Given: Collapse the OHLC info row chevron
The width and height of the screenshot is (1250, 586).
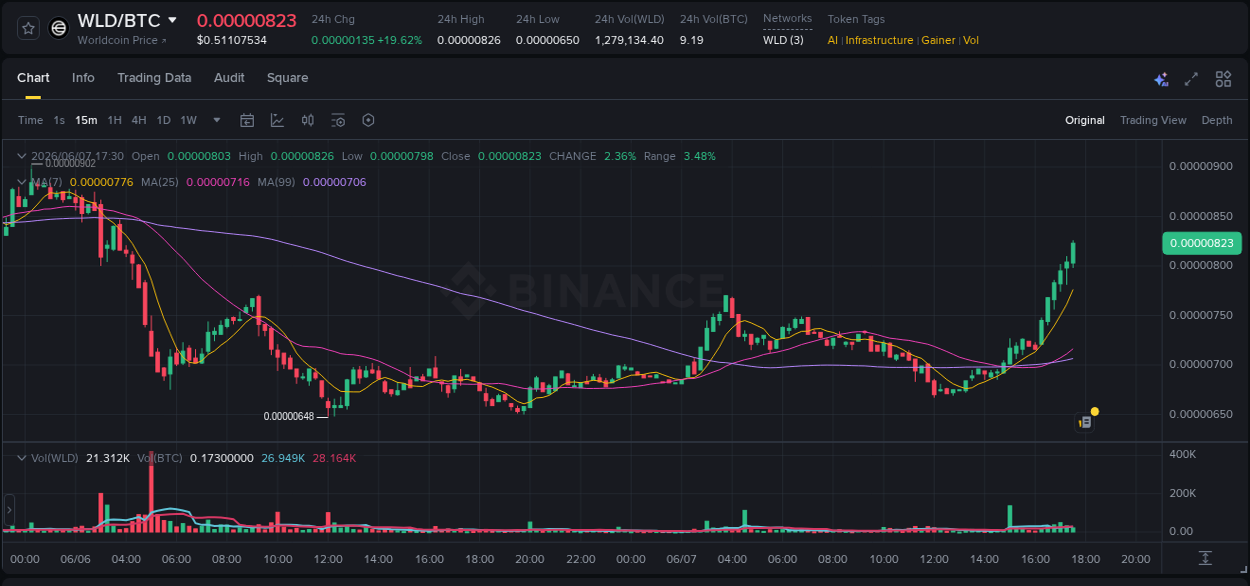Looking at the screenshot, I should tap(21, 156).
